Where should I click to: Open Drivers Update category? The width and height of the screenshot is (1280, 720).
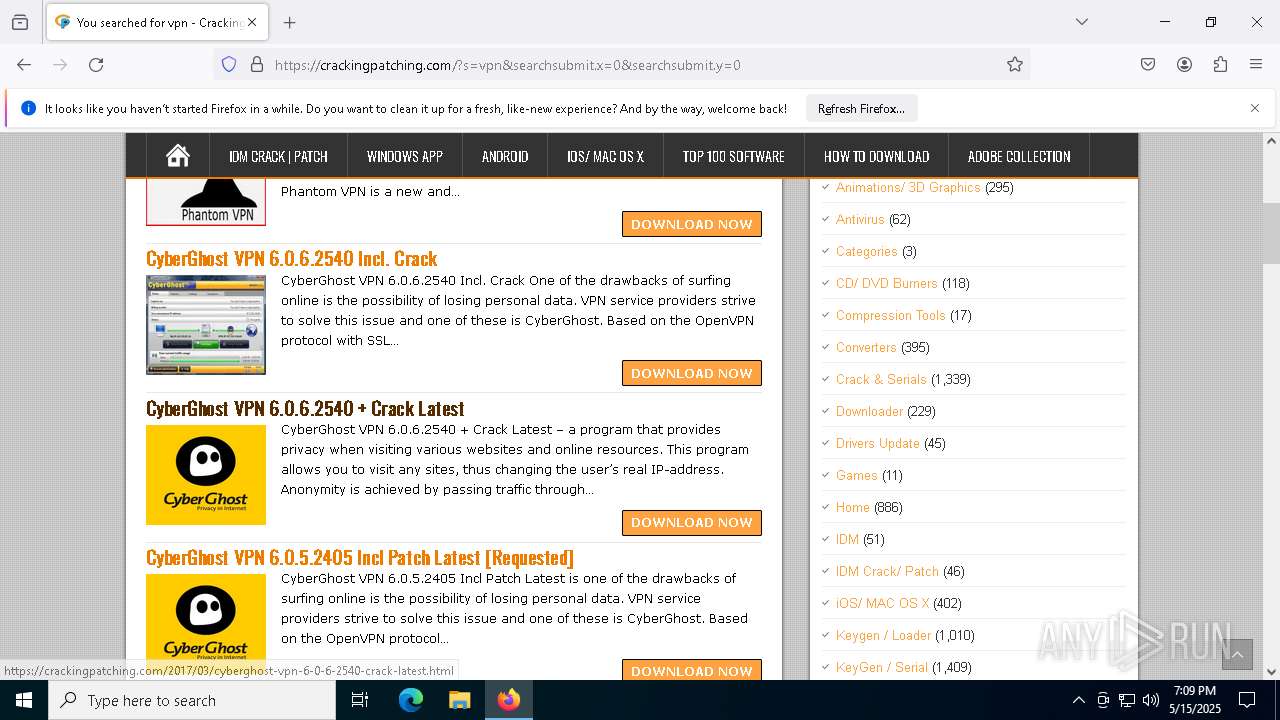(878, 443)
